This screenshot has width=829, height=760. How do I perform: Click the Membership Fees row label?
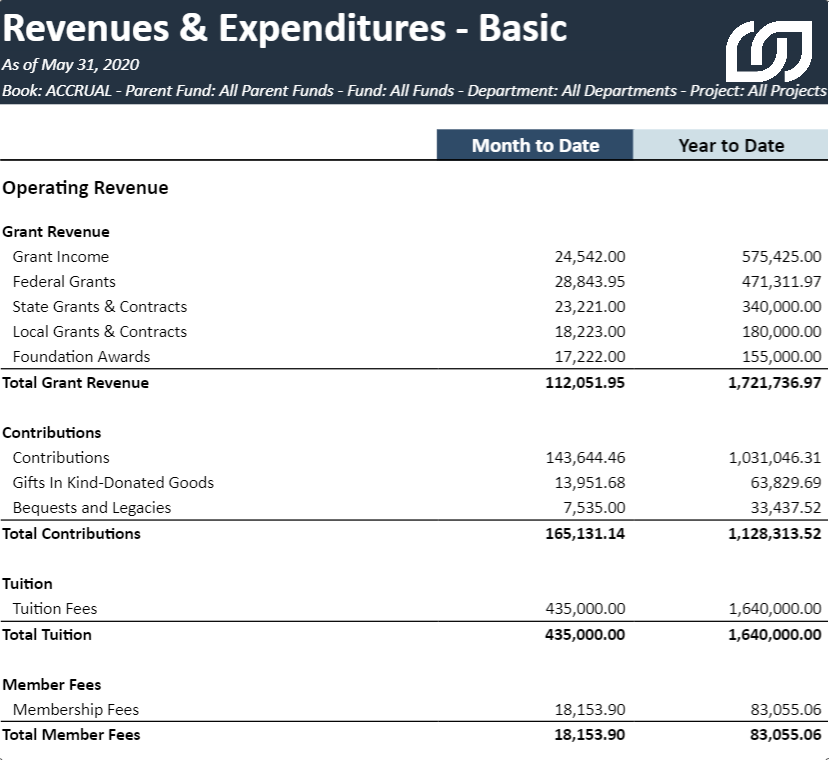click(76, 710)
